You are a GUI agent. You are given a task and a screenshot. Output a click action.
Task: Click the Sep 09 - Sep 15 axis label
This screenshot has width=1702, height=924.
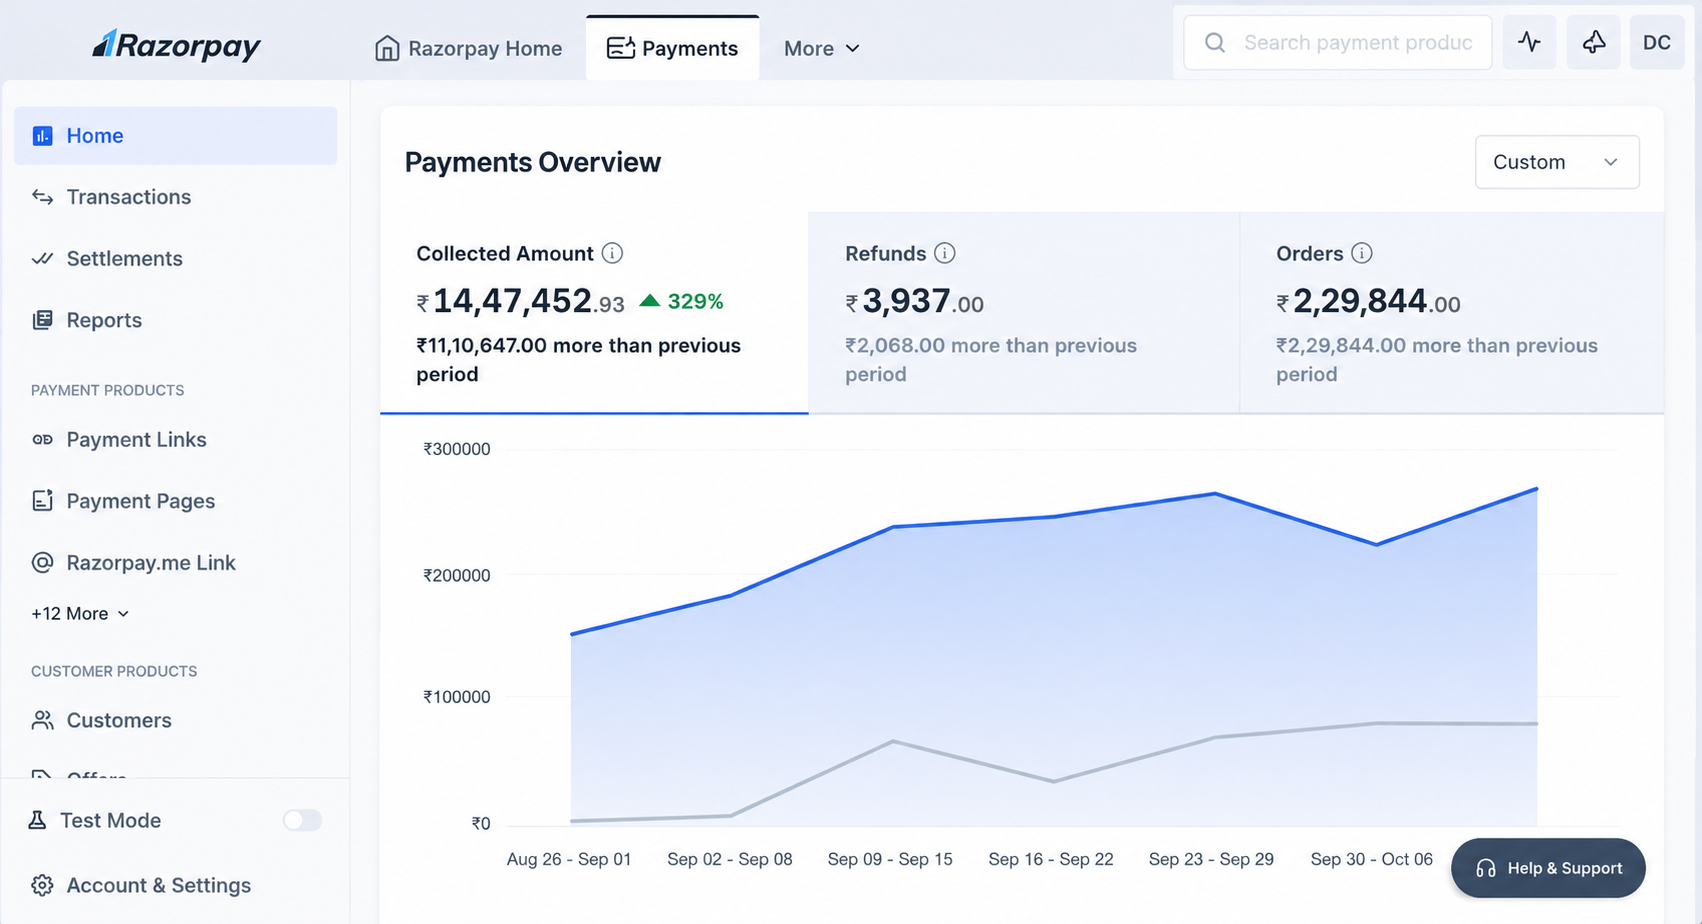pos(890,859)
